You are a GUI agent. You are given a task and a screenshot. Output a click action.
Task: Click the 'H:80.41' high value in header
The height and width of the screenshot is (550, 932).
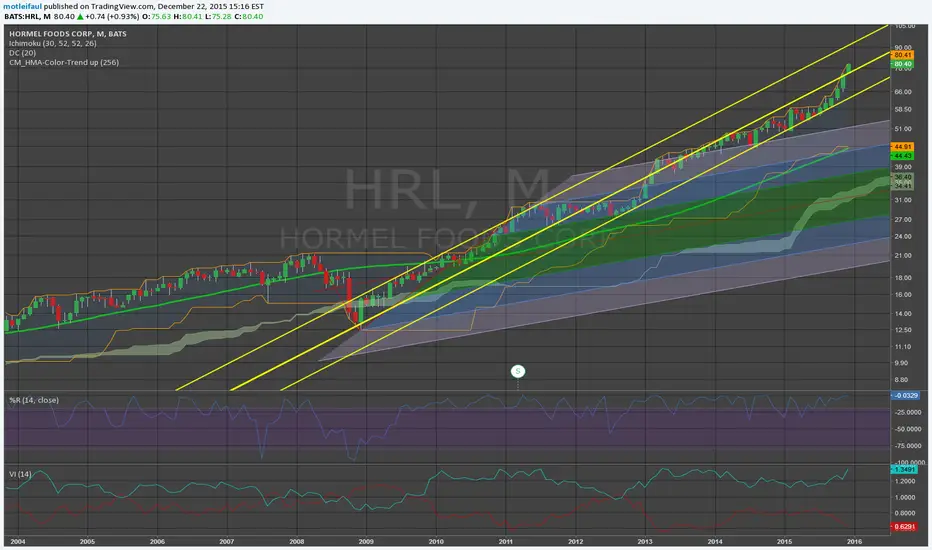pyautogui.click(x=190, y=16)
